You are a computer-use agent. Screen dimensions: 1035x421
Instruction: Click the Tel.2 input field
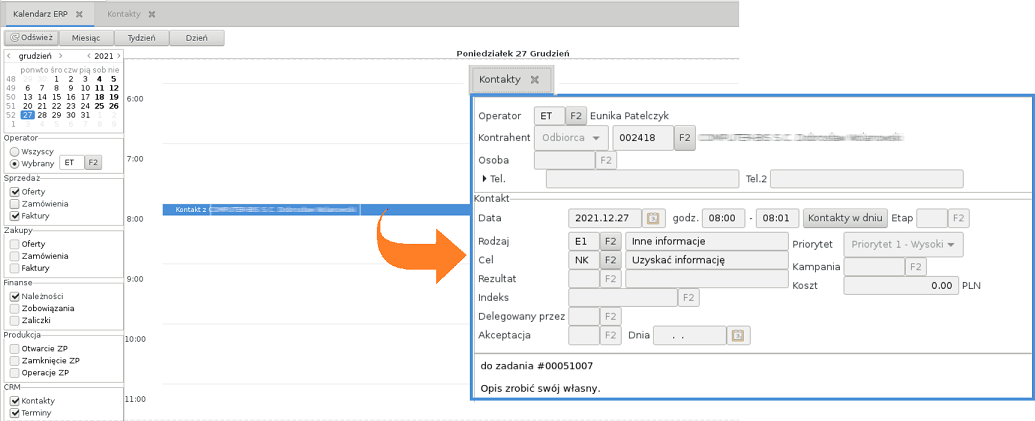tap(867, 179)
